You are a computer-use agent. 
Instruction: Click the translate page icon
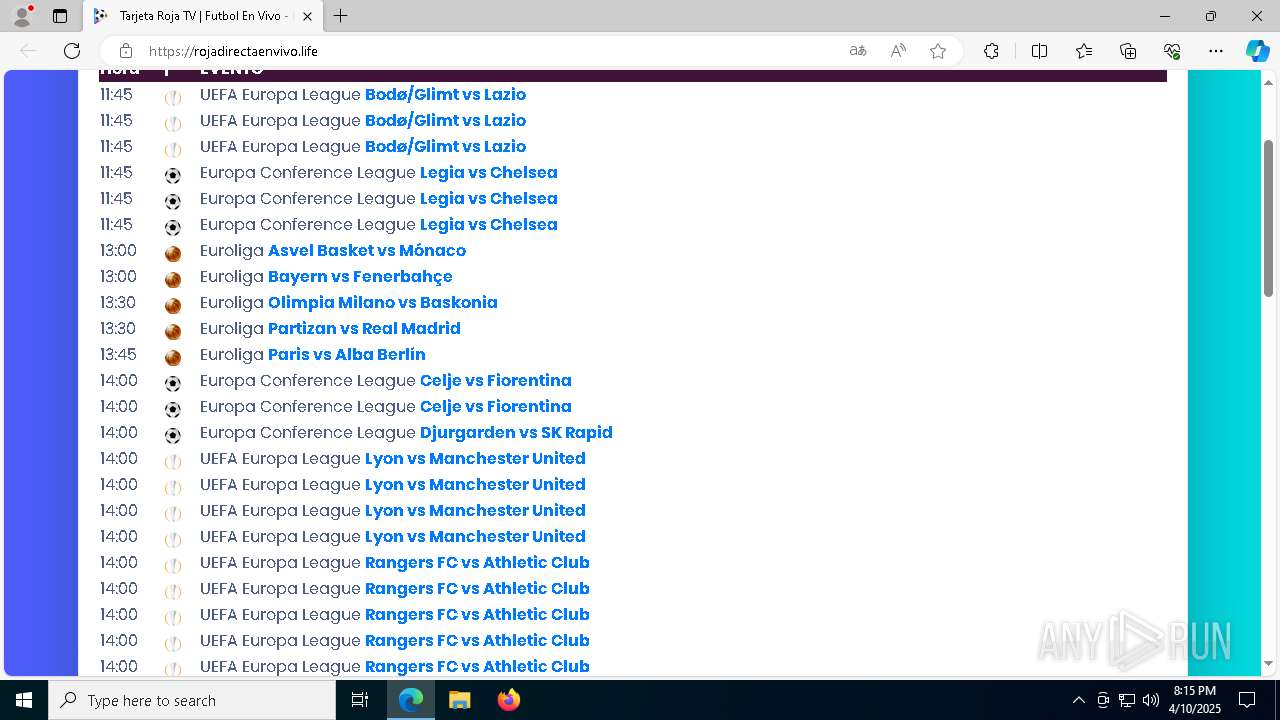pos(858,51)
